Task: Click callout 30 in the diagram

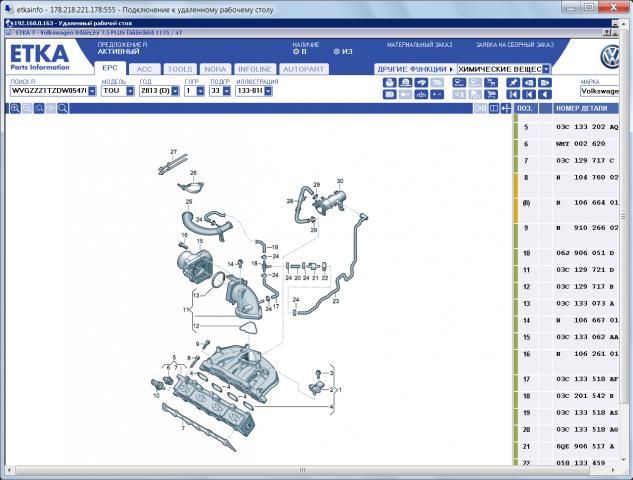Action: (340, 181)
